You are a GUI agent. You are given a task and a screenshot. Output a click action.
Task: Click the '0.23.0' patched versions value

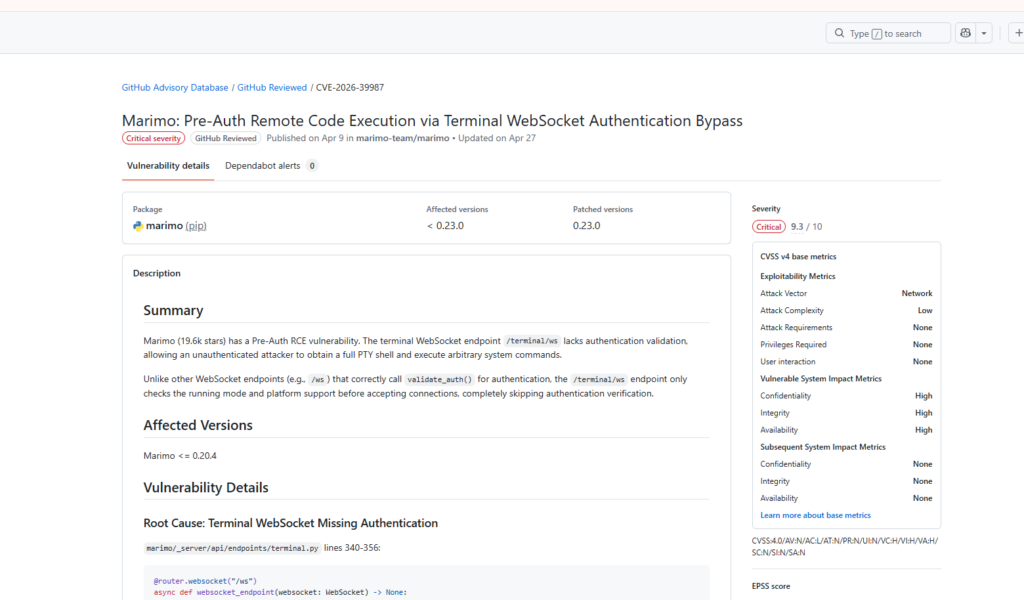tap(586, 226)
